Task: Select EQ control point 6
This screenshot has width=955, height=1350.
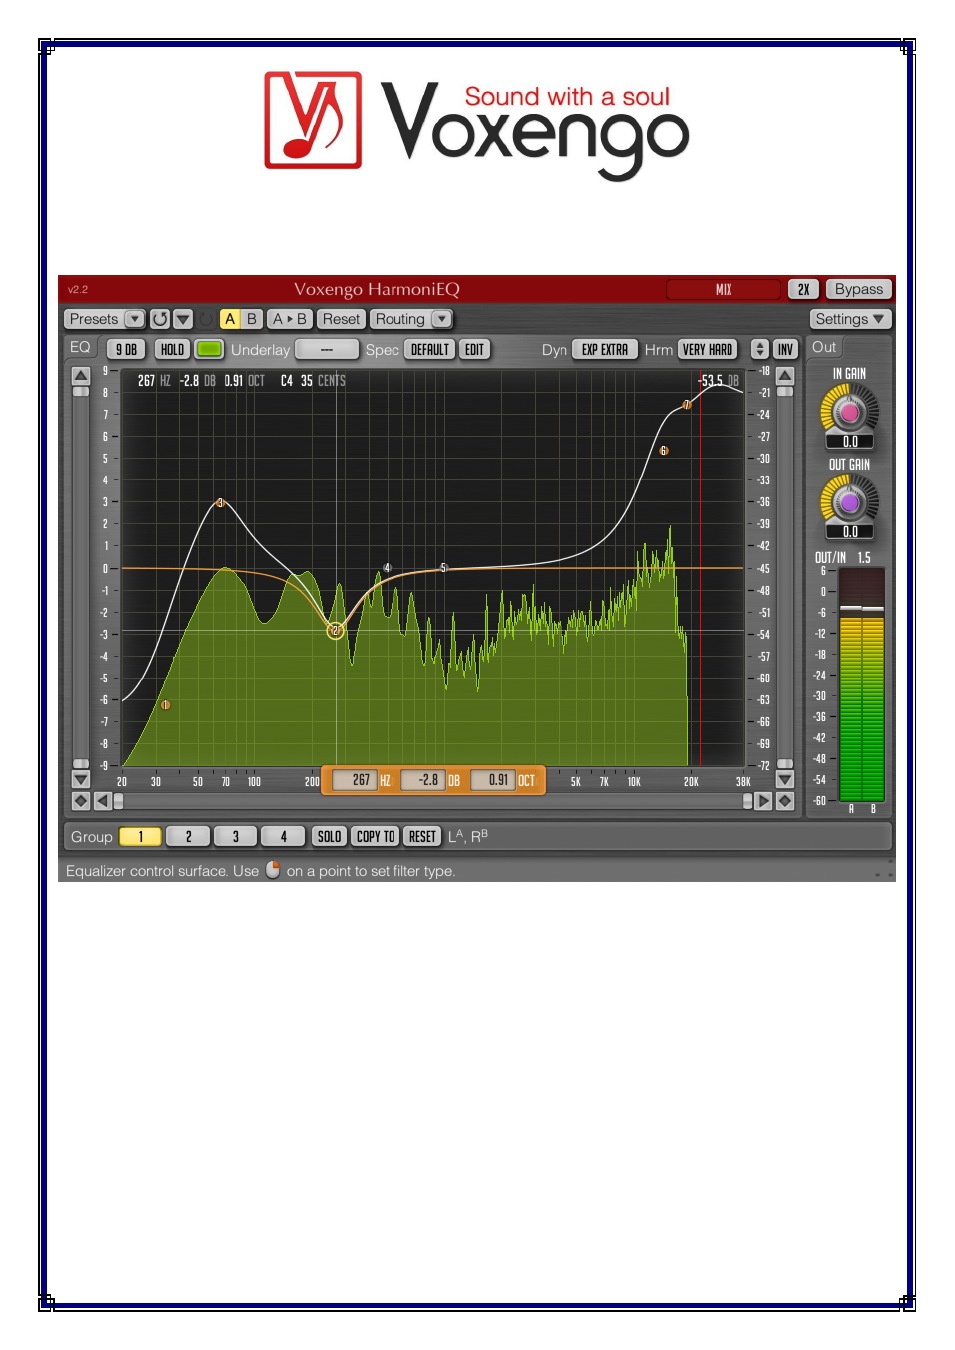Action: click(663, 451)
